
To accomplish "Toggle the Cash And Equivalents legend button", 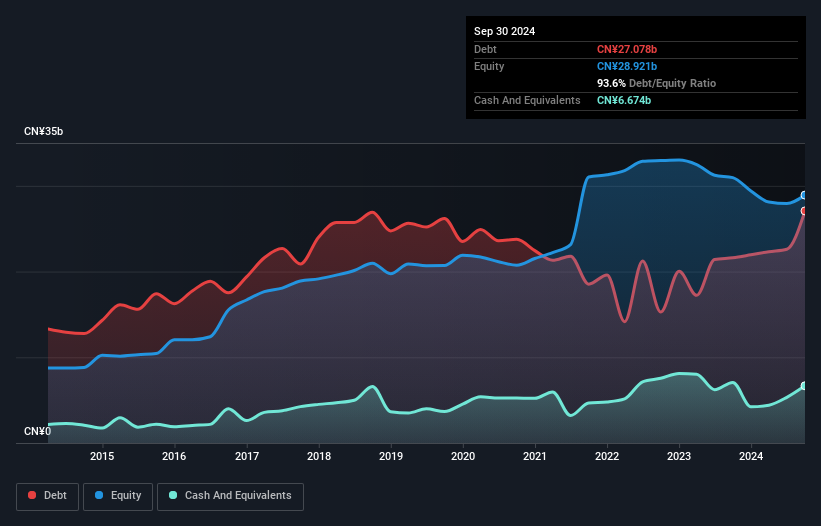I will pyautogui.click(x=230, y=496).
